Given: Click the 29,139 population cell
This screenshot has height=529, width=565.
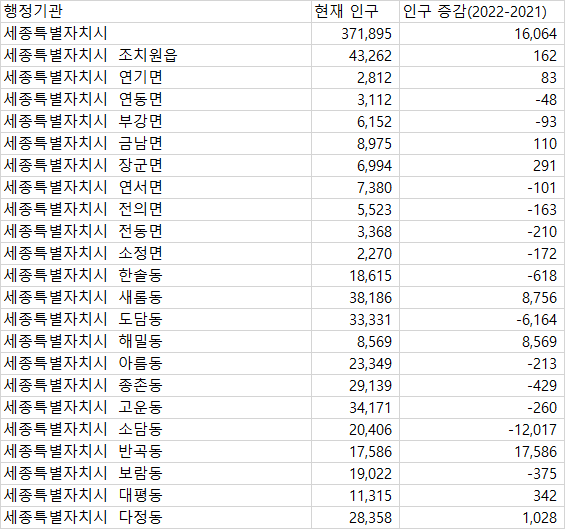Looking at the screenshot, I should pyautogui.click(x=355, y=386).
